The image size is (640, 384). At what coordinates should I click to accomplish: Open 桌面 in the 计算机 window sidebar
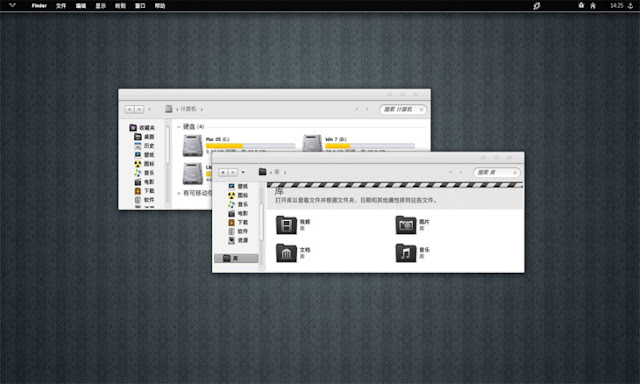click(x=144, y=137)
